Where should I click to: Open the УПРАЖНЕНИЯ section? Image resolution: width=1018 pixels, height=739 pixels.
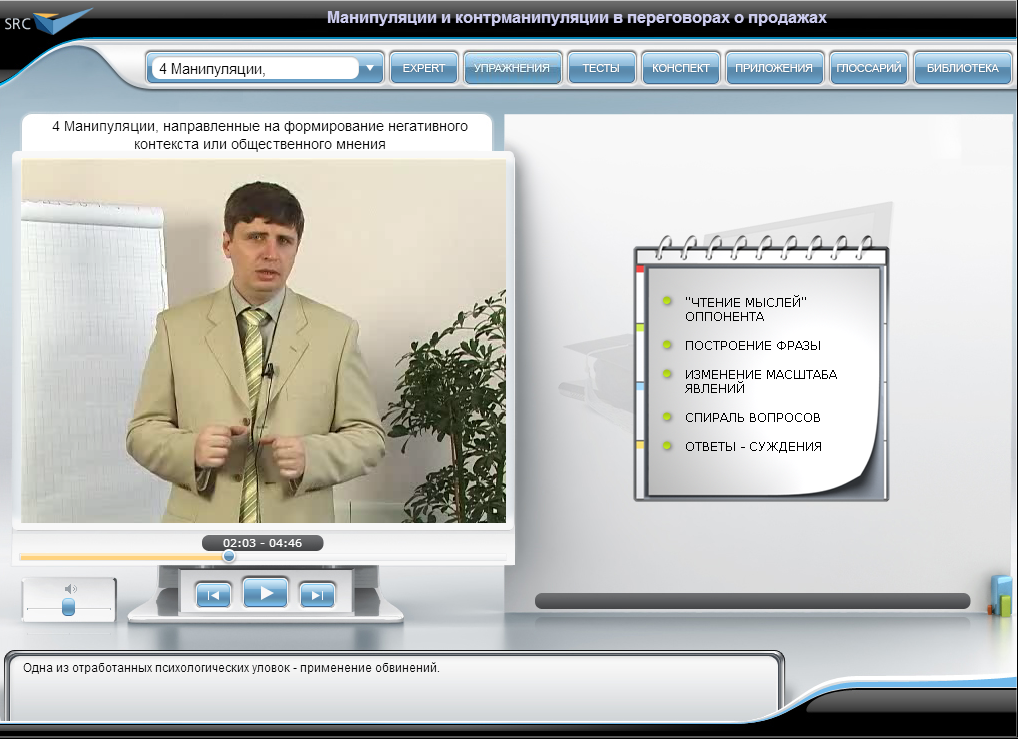click(512, 69)
